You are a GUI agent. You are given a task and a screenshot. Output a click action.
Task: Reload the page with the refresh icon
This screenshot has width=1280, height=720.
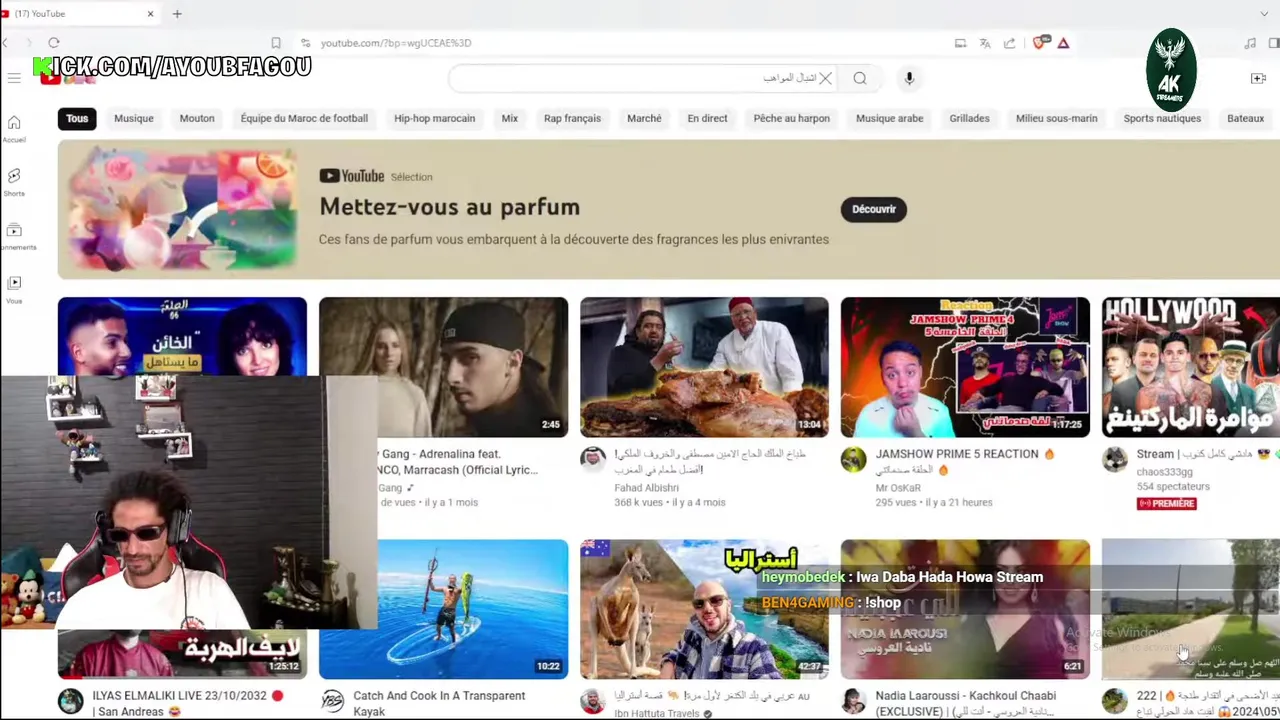coord(54,43)
